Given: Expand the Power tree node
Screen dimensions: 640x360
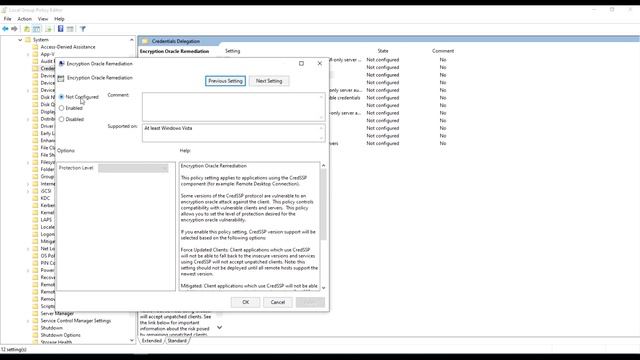Looking at the screenshot, I should (28, 270).
